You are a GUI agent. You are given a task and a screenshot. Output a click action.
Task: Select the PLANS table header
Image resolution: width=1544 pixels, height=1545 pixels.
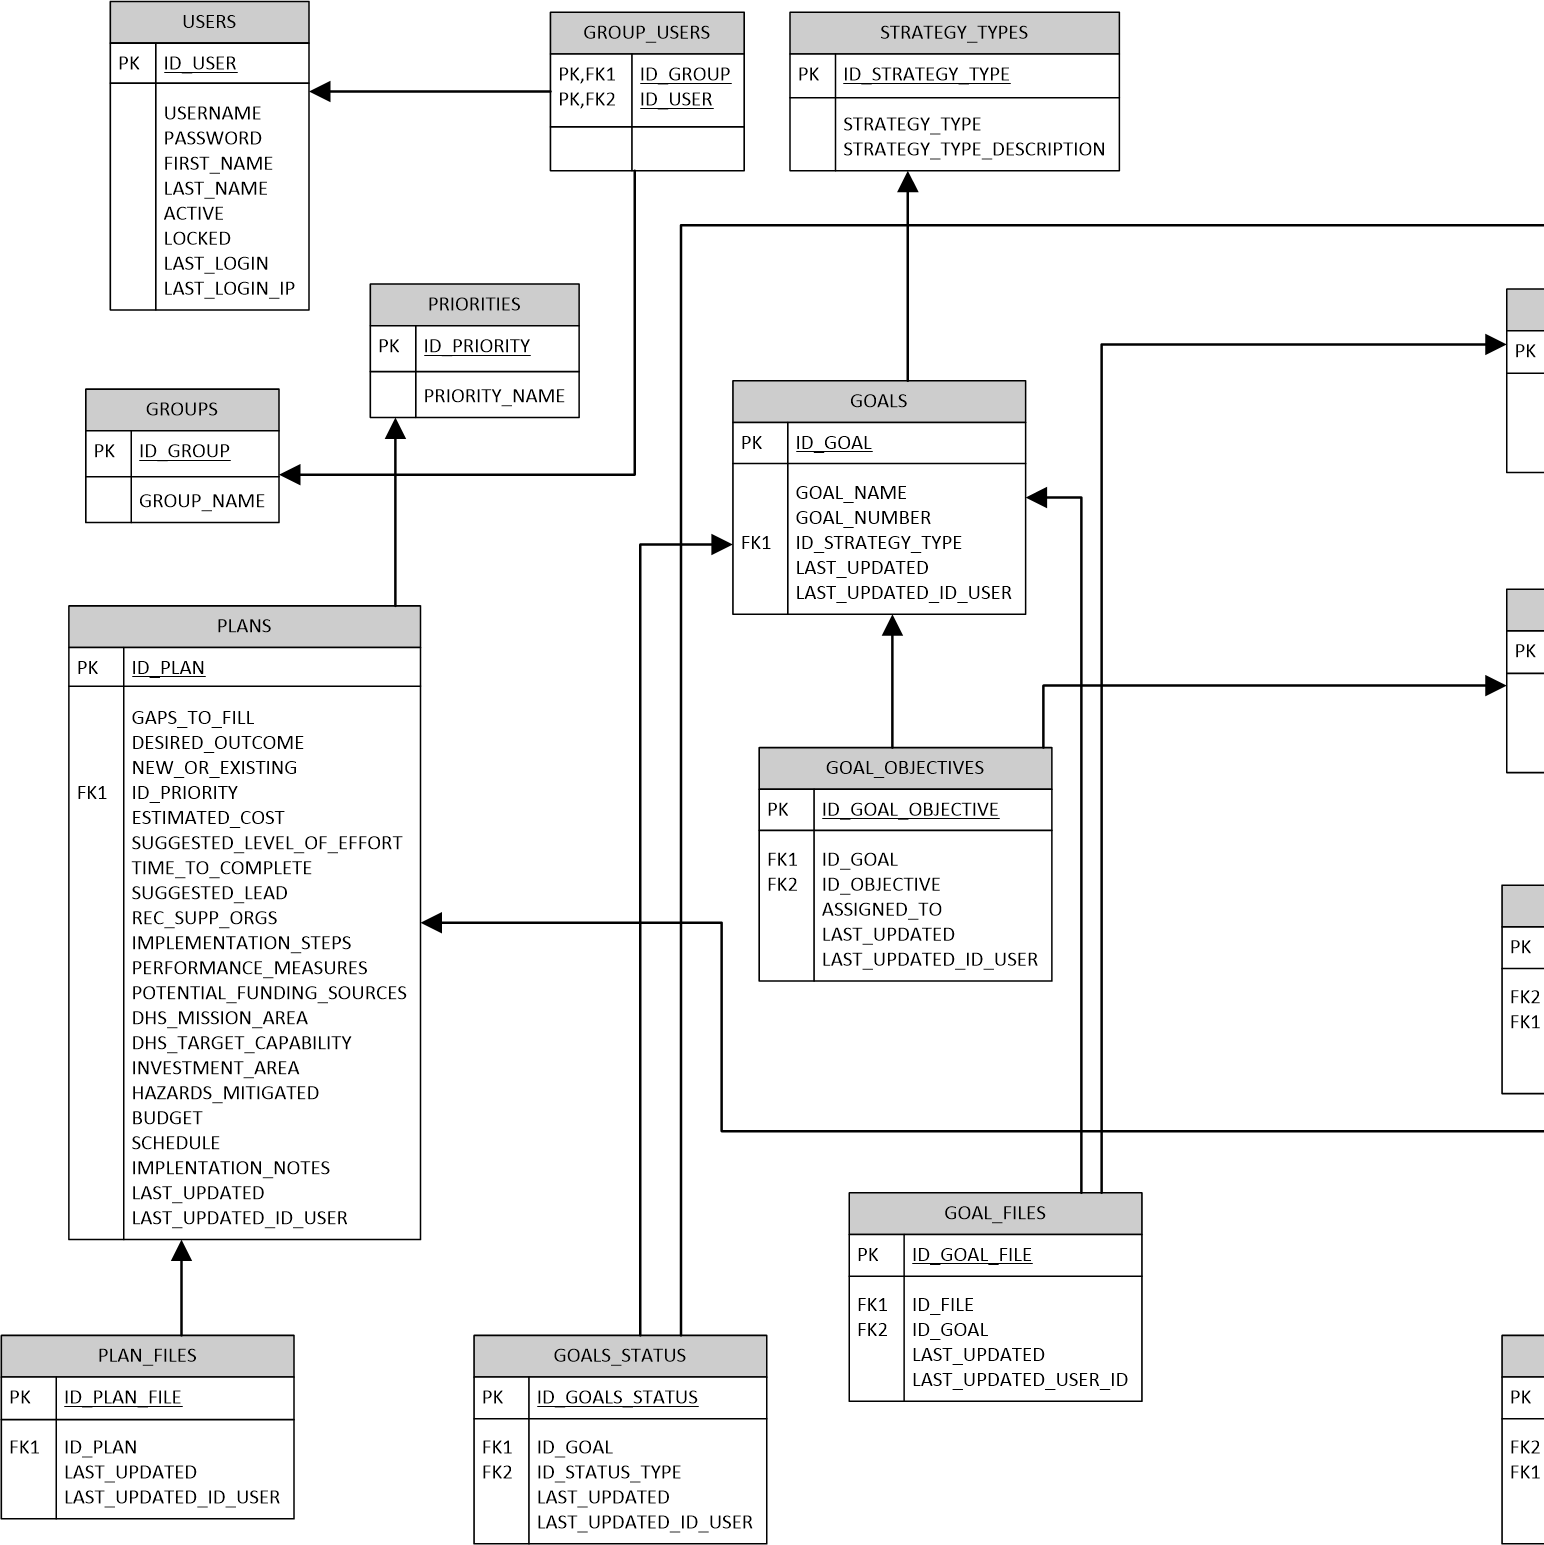(244, 626)
